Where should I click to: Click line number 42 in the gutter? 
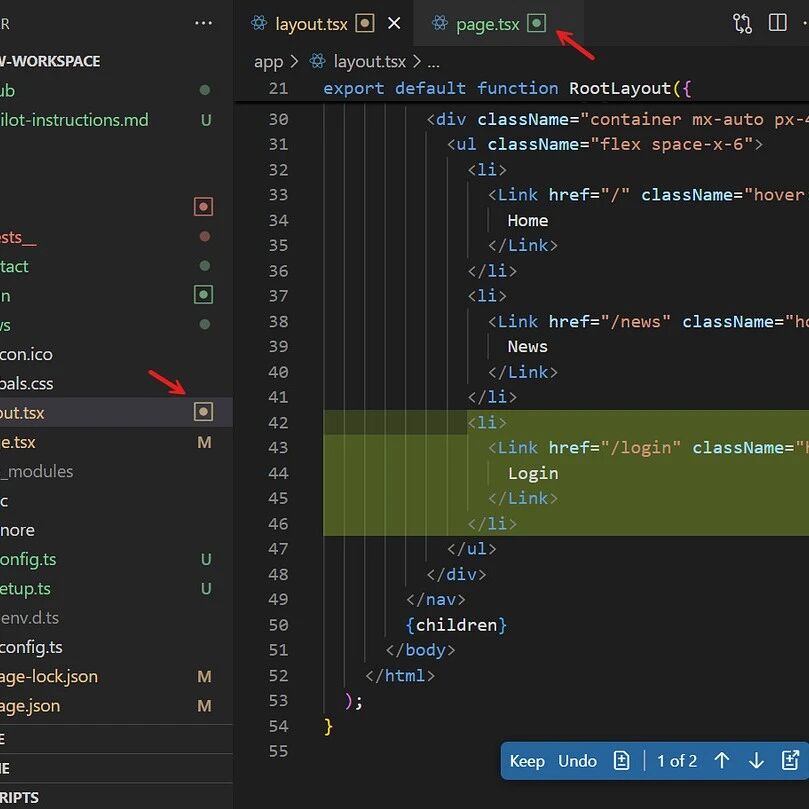278,423
